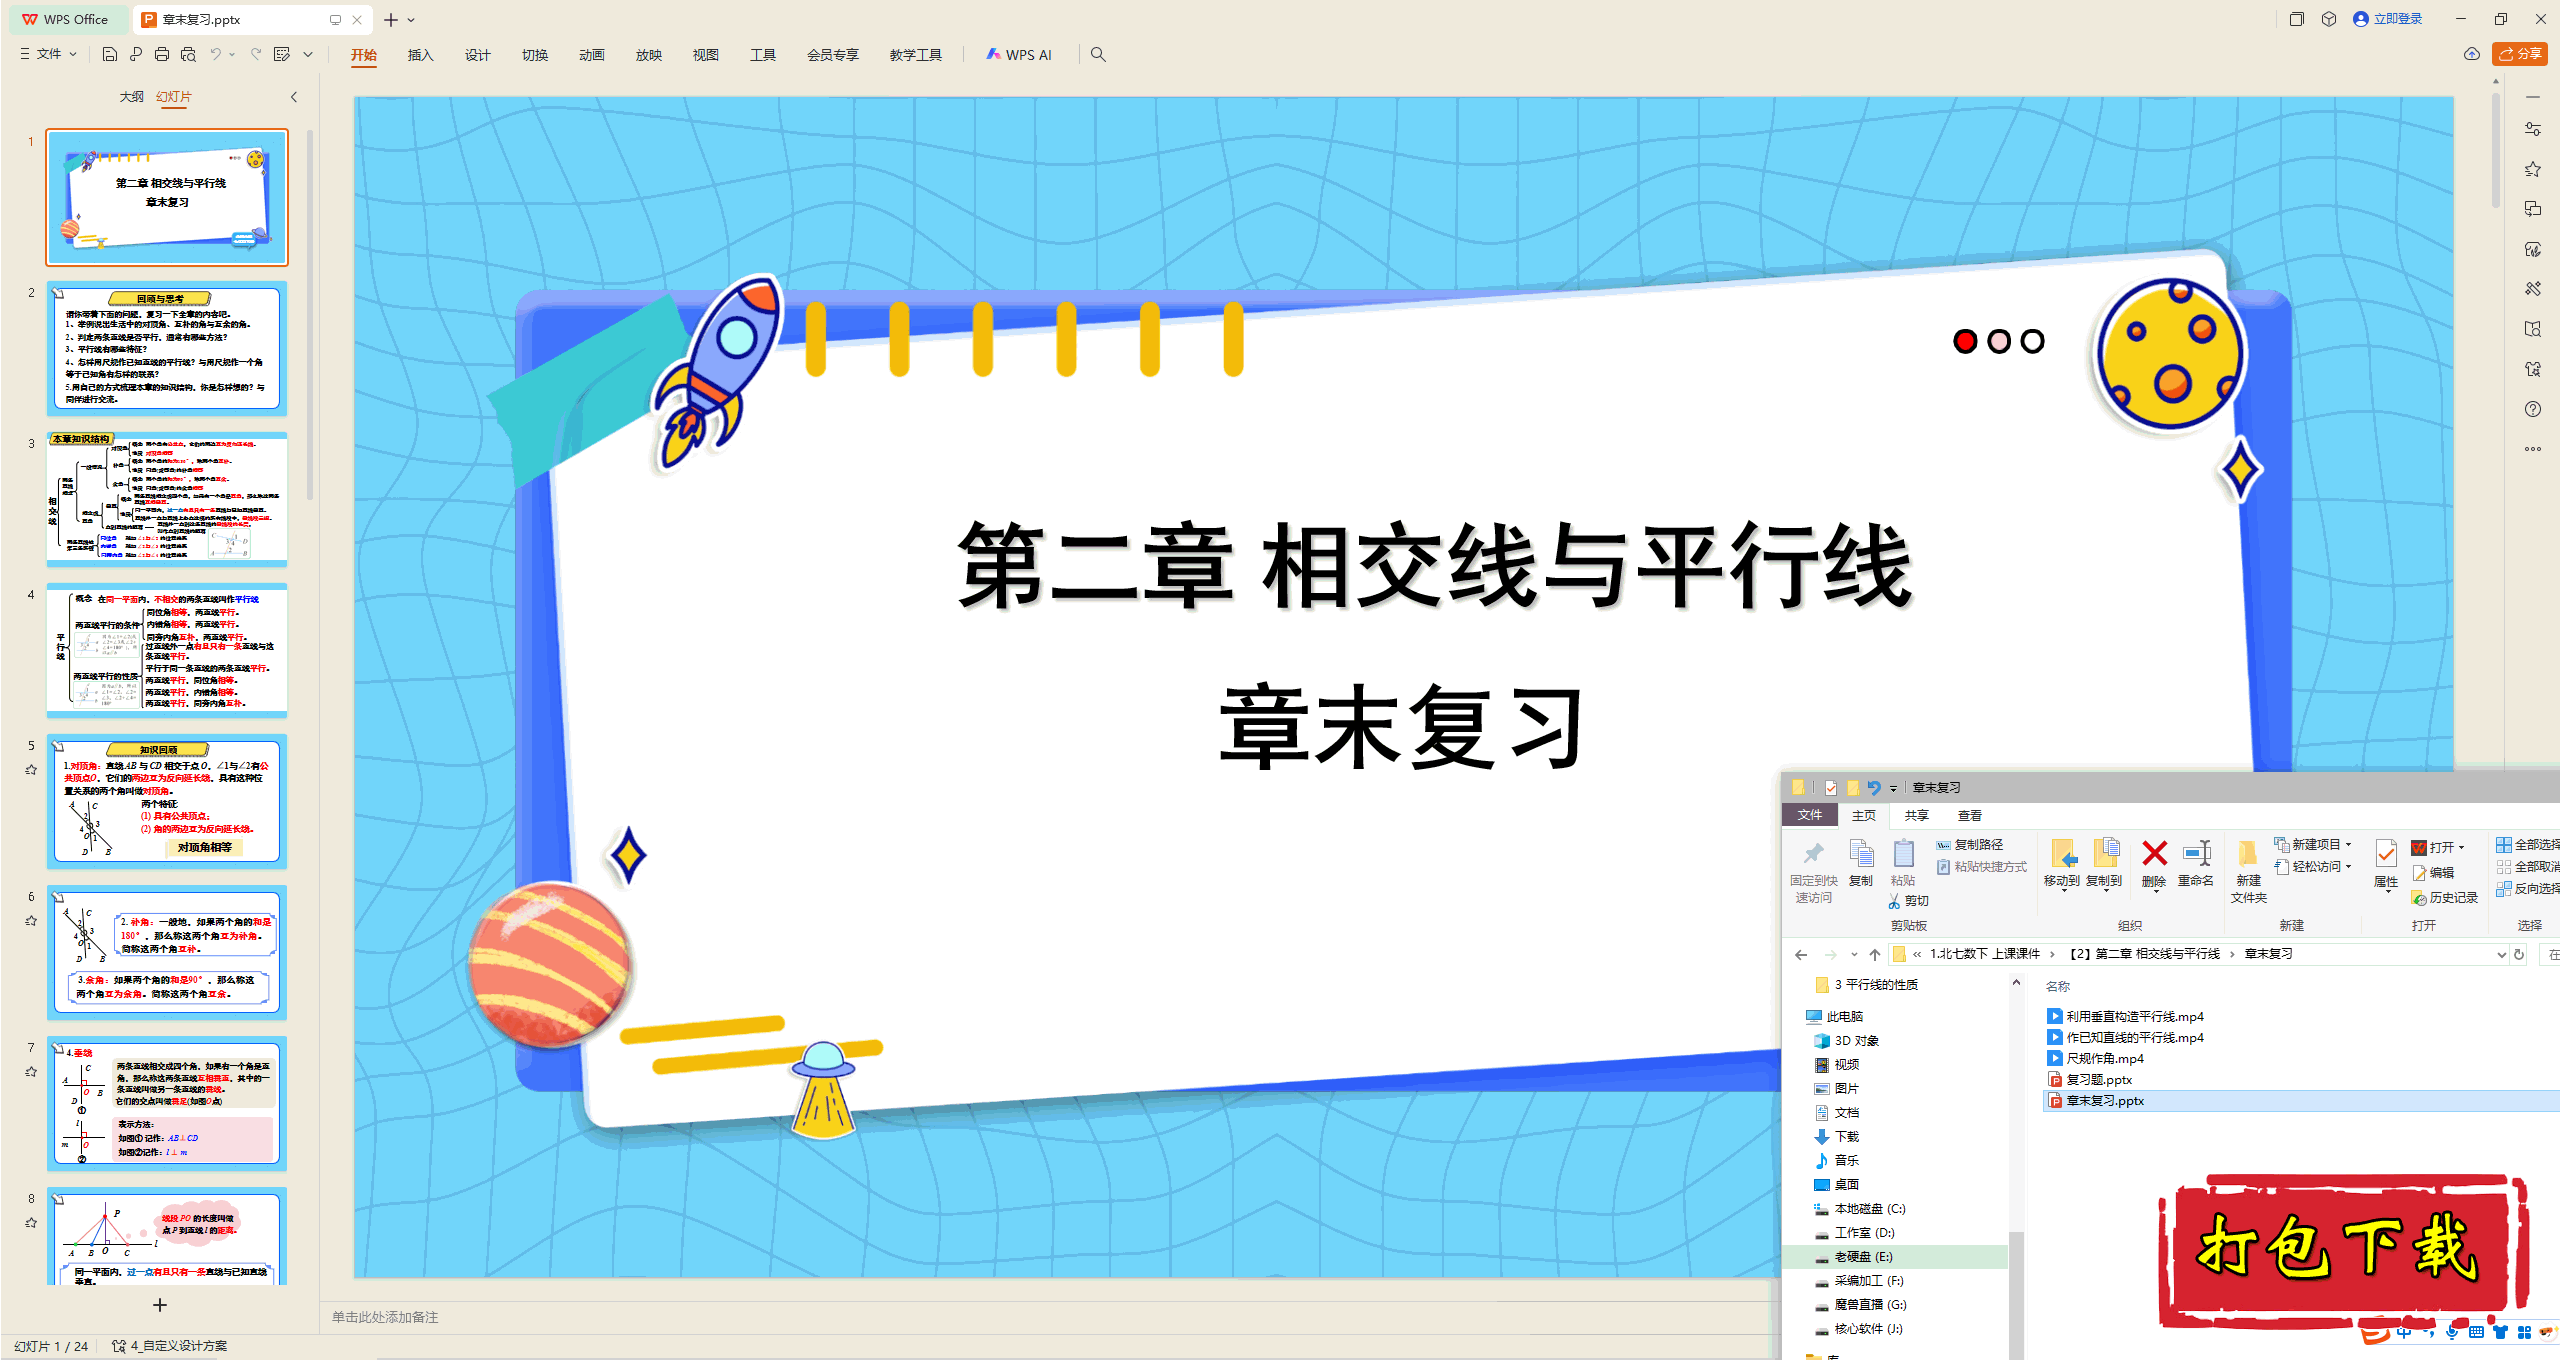This screenshot has height=1360, width=2560.
Task: Click 历史记录 in Explorer ribbon
Action: (2444, 898)
